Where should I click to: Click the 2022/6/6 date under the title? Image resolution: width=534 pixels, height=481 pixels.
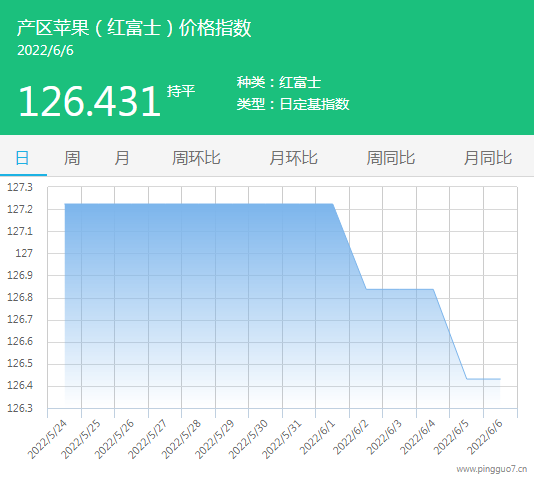(45, 50)
